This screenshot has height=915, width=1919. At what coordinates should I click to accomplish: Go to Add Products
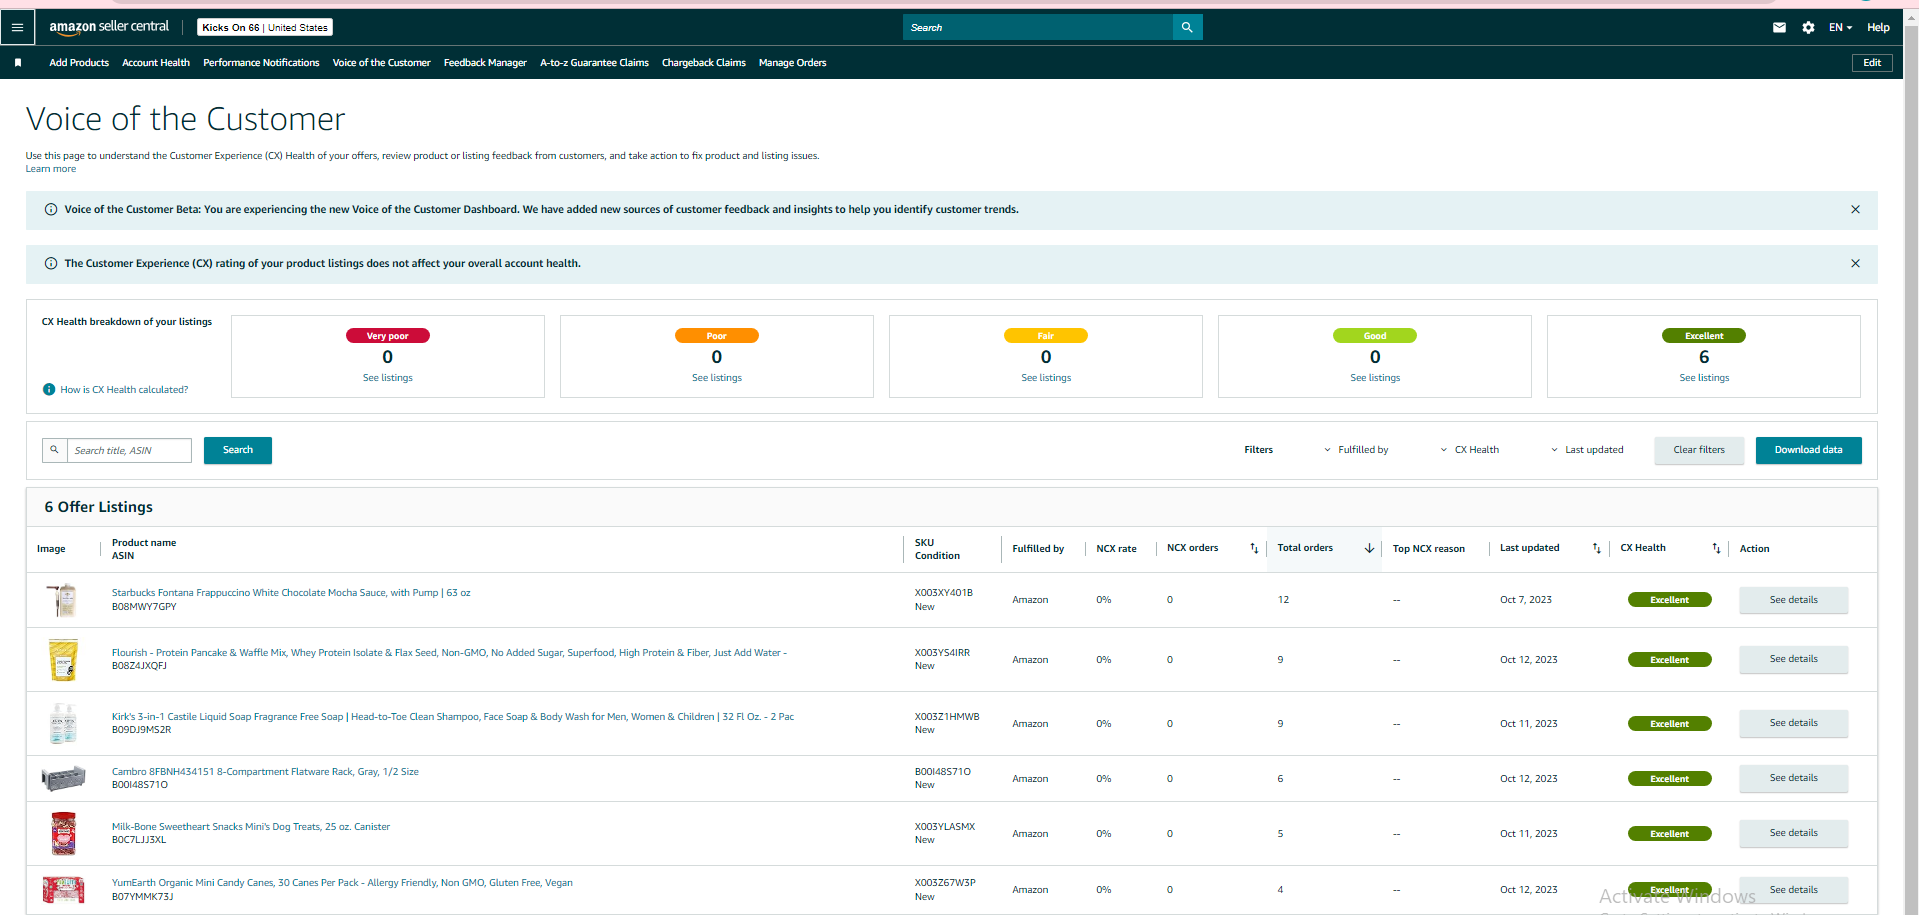(79, 63)
